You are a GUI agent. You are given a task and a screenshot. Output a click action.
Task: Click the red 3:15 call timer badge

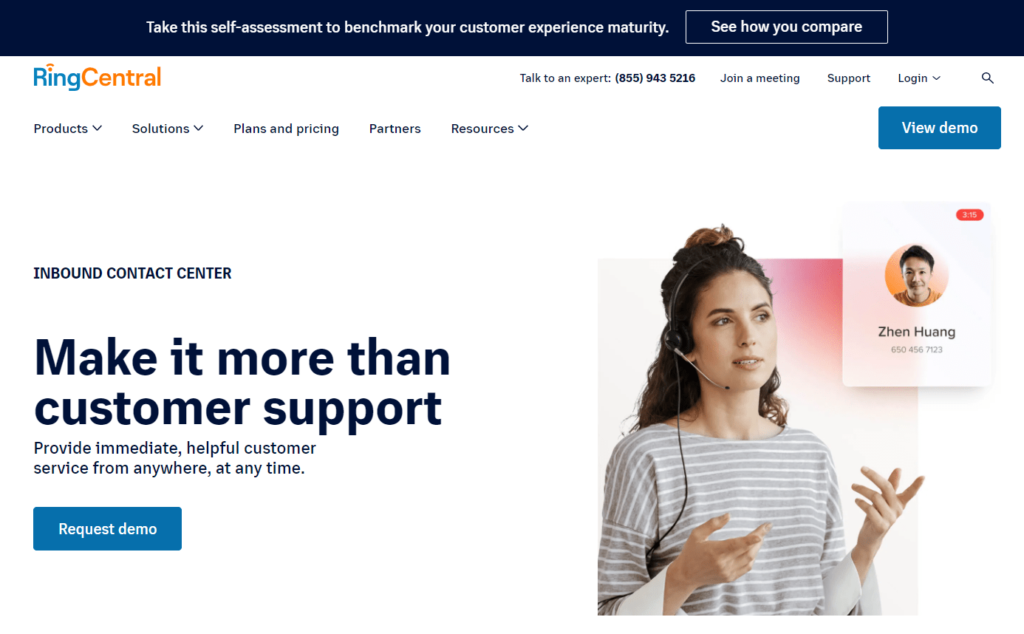click(x=969, y=215)
